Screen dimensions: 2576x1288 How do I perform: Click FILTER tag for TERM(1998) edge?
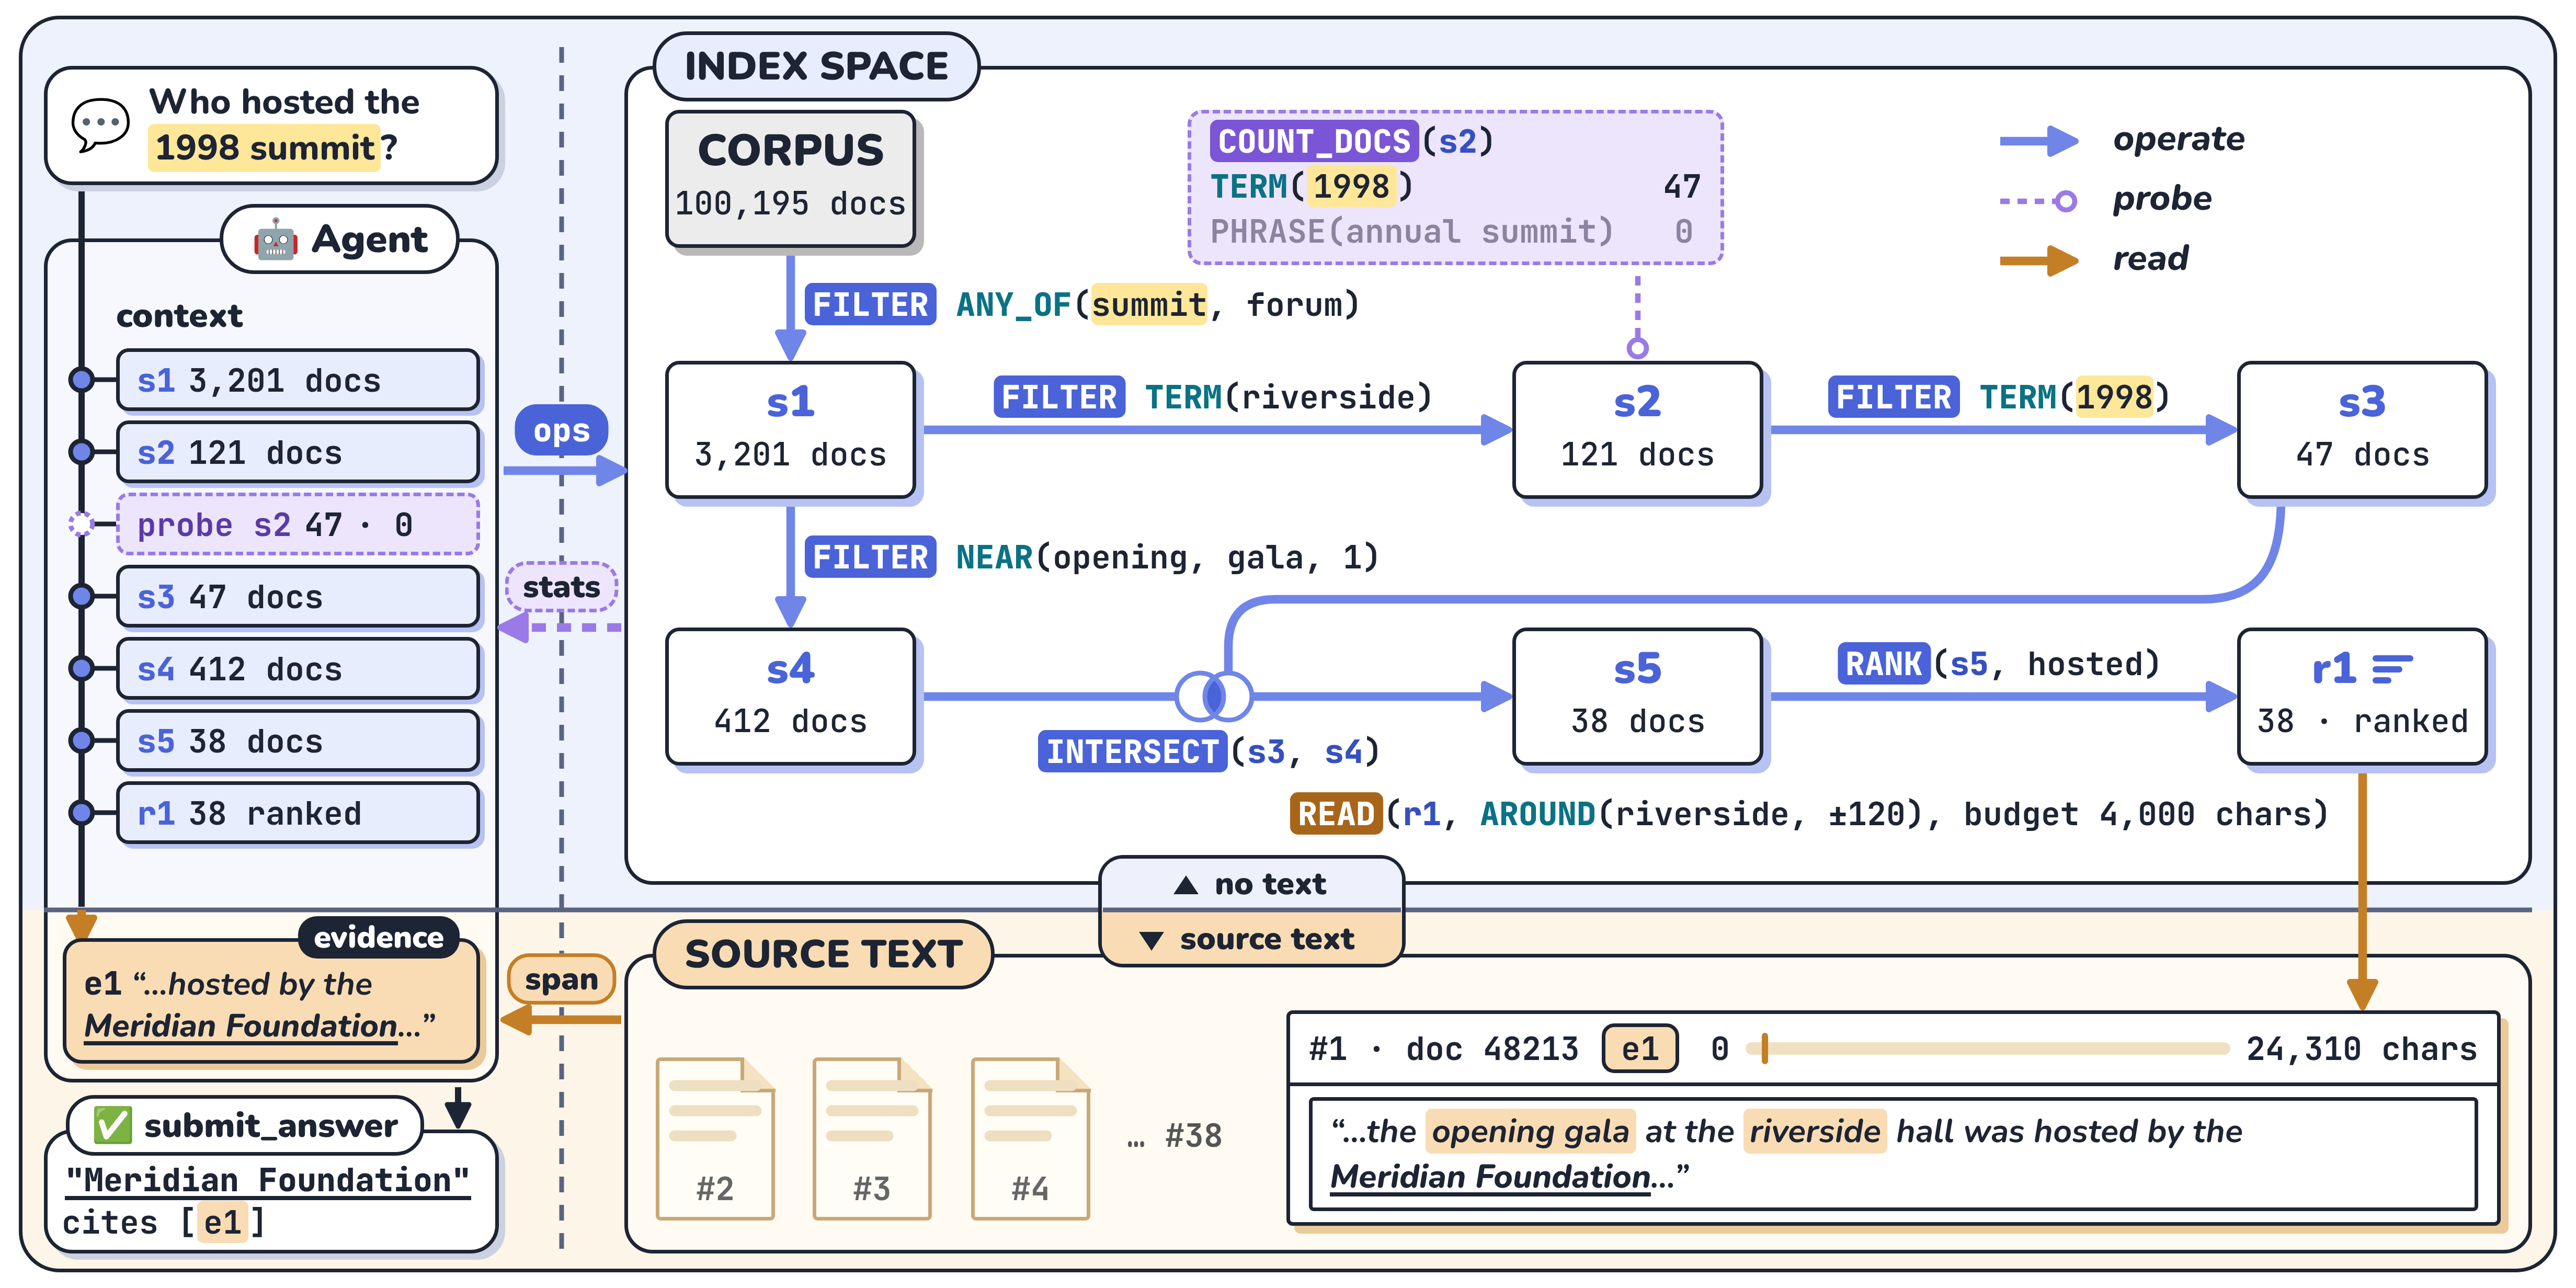[1894, 397]
